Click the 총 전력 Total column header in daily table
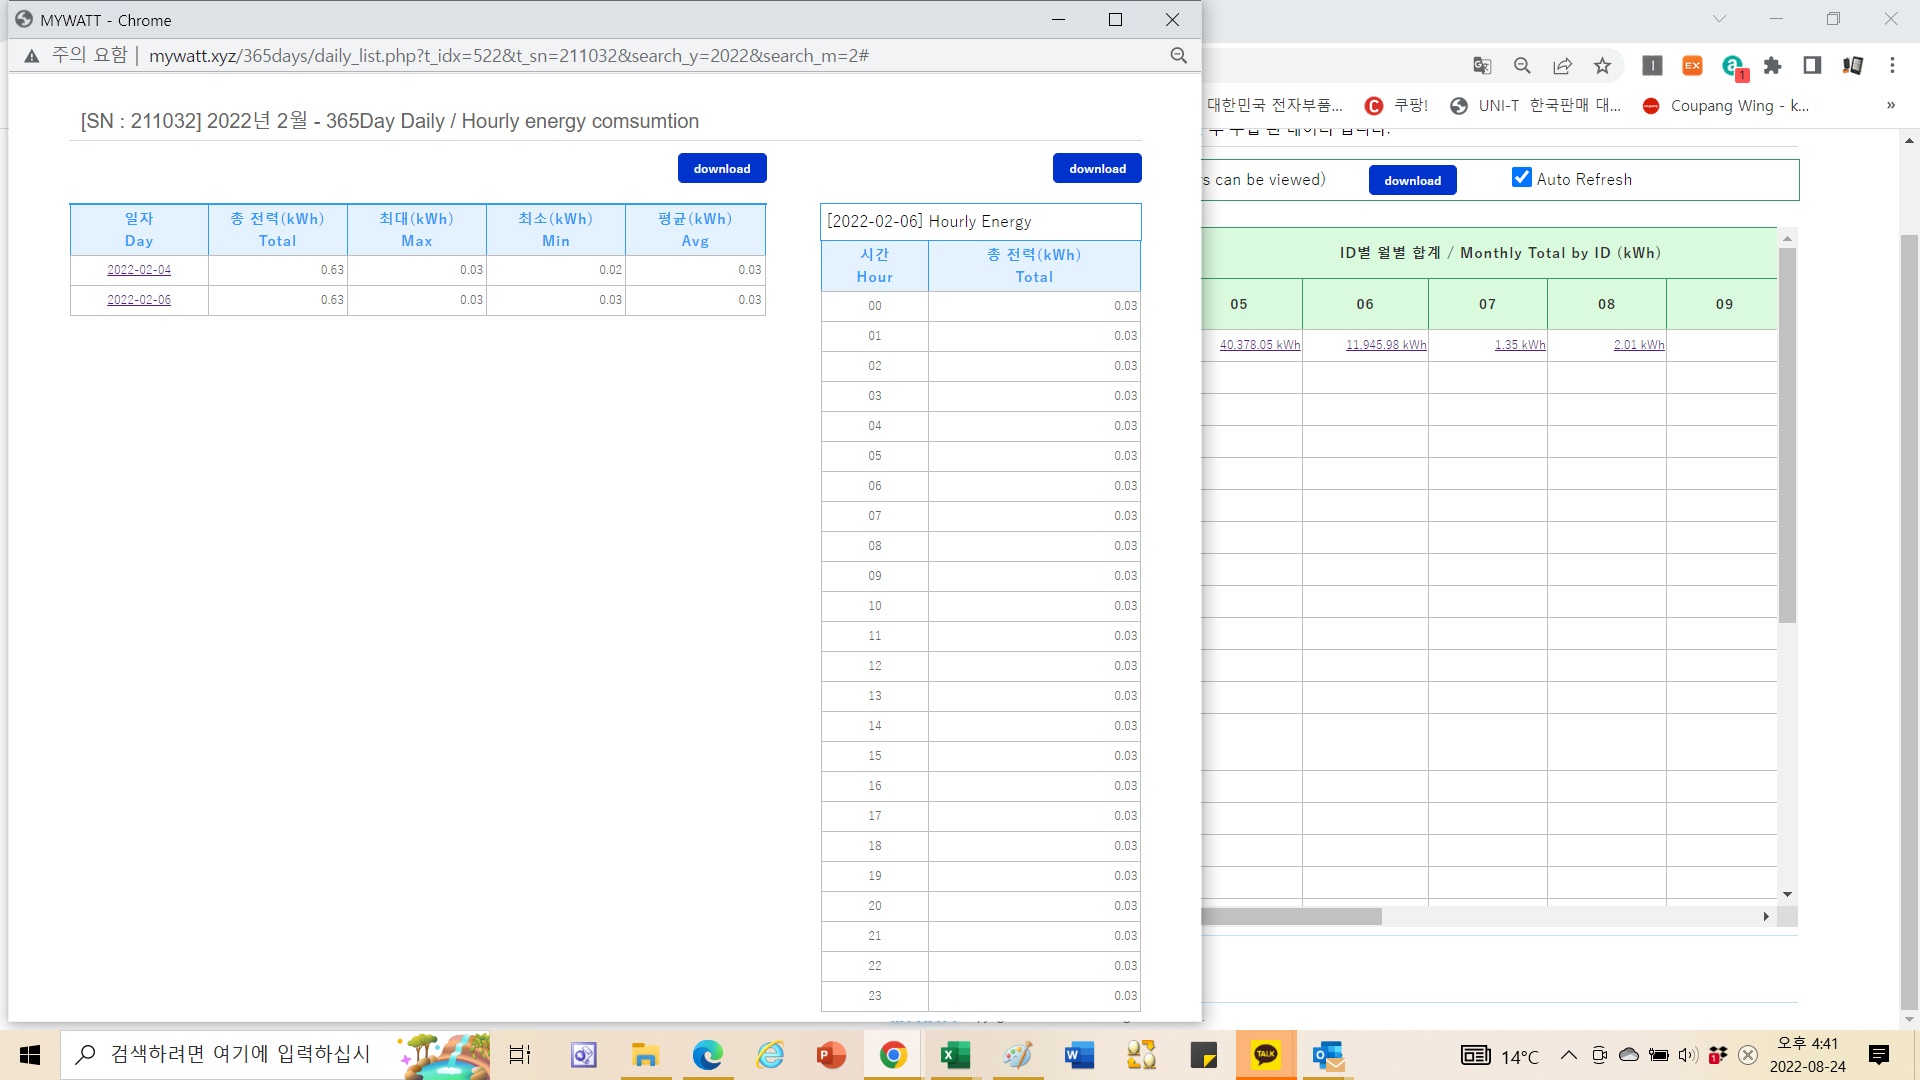 point(278,230)
